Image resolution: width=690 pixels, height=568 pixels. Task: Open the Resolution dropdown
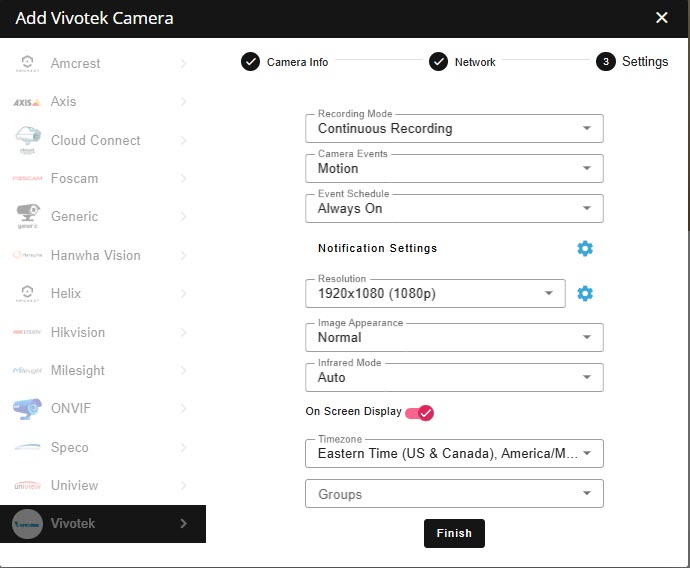click(435, 293)
